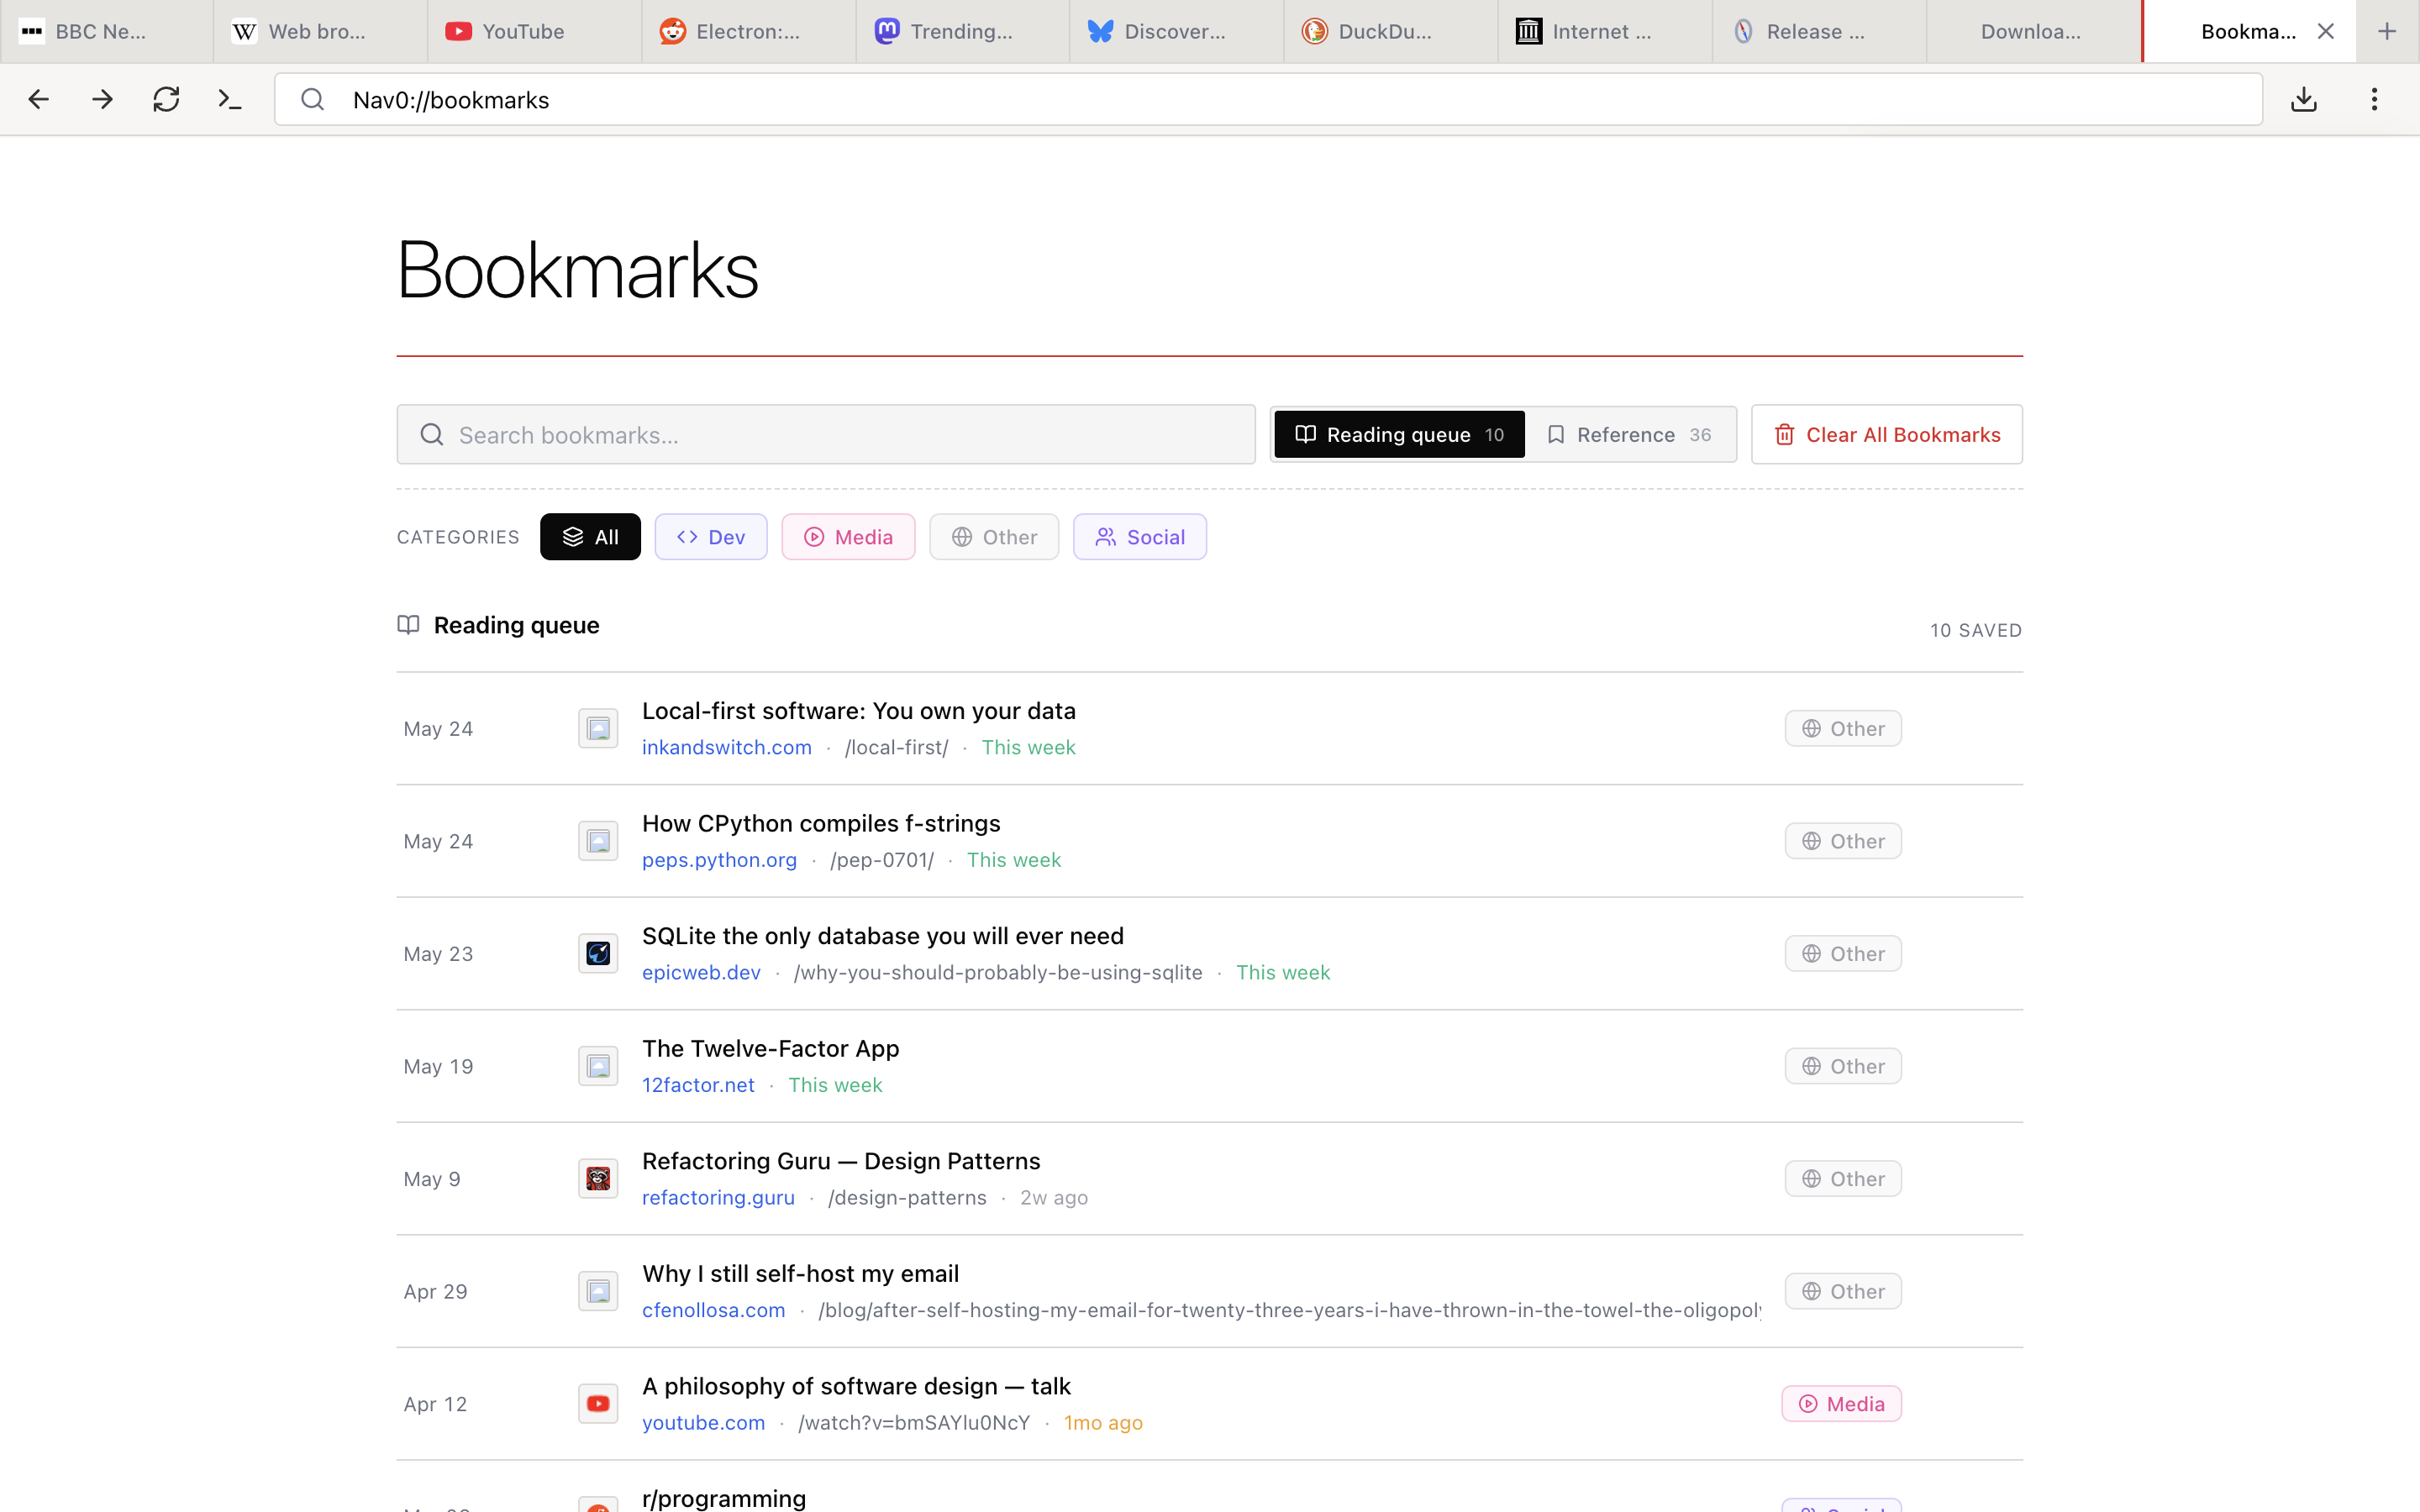The height and width of the screenshot is (1512, 2420).
Task: Open the three-dot browser menu
Action: 2374,99
